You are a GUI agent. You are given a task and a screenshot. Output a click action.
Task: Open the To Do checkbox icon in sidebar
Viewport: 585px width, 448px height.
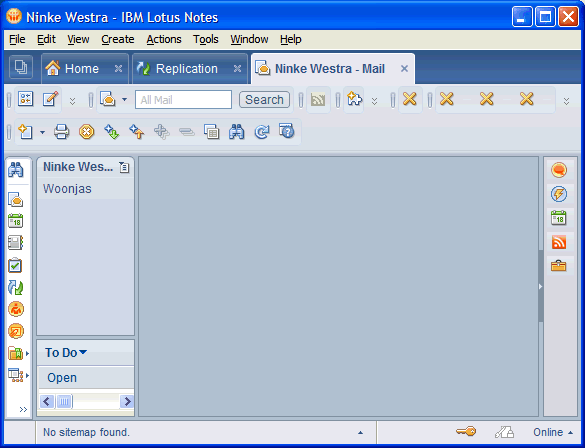[x=15, y=265]
